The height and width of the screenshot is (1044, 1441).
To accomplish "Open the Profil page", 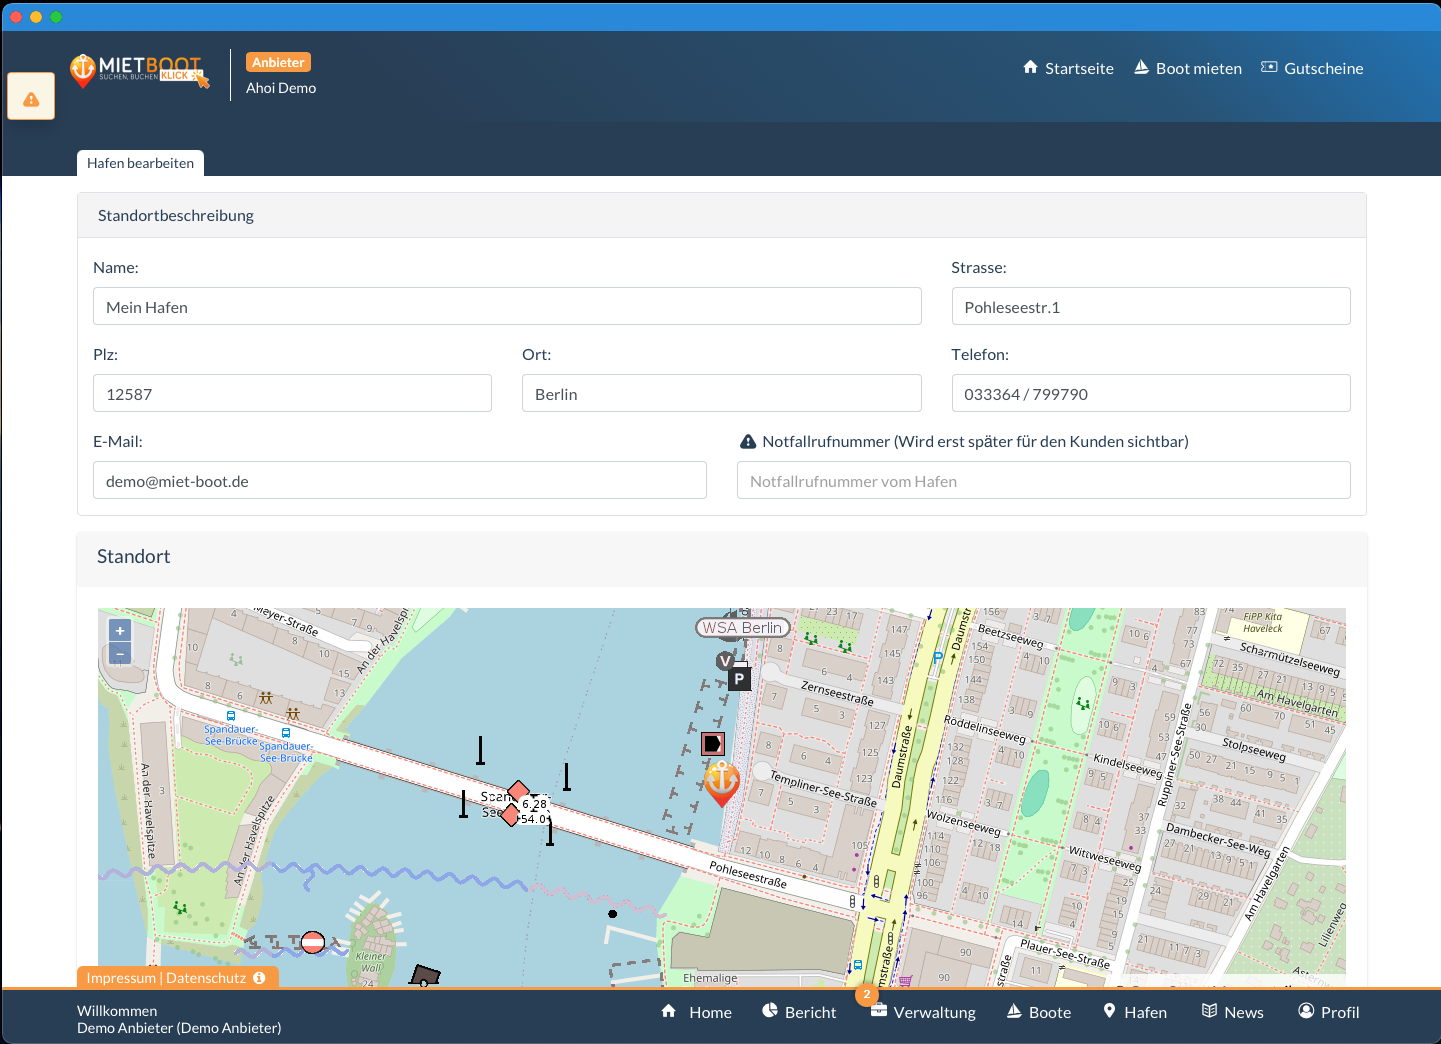I will (1328, 1012).
